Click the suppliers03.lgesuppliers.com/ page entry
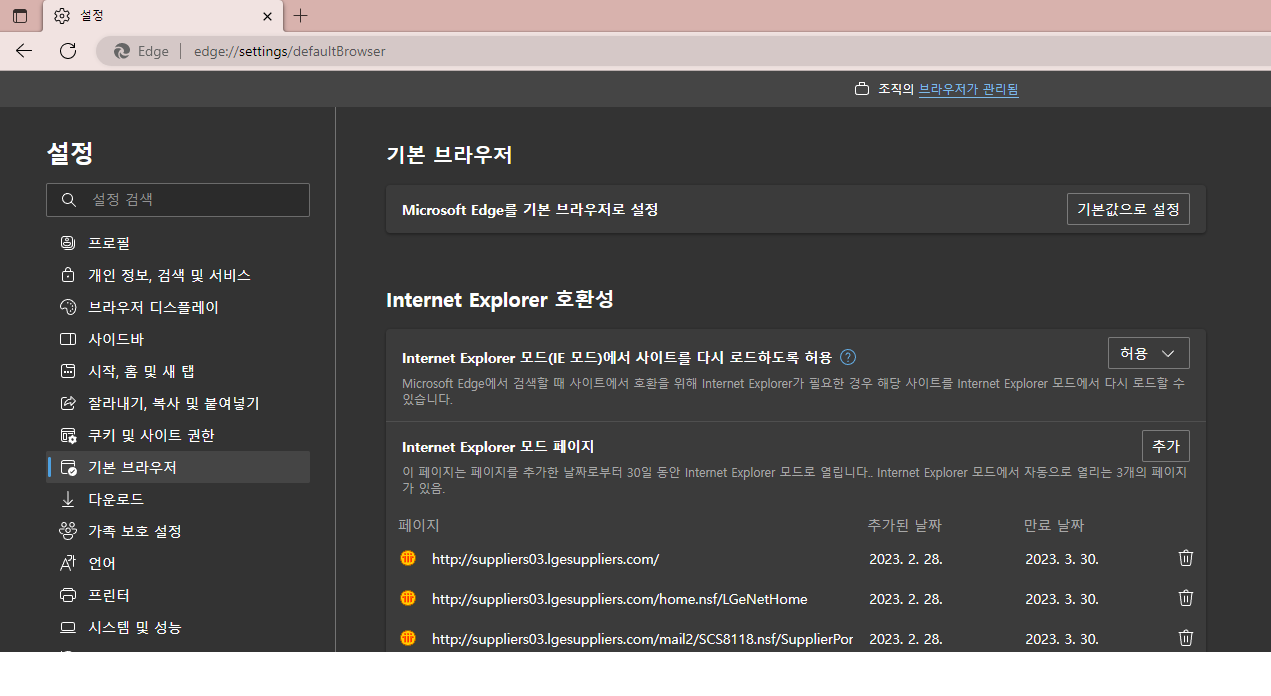1271x696 pixels. tap(545, 559)
